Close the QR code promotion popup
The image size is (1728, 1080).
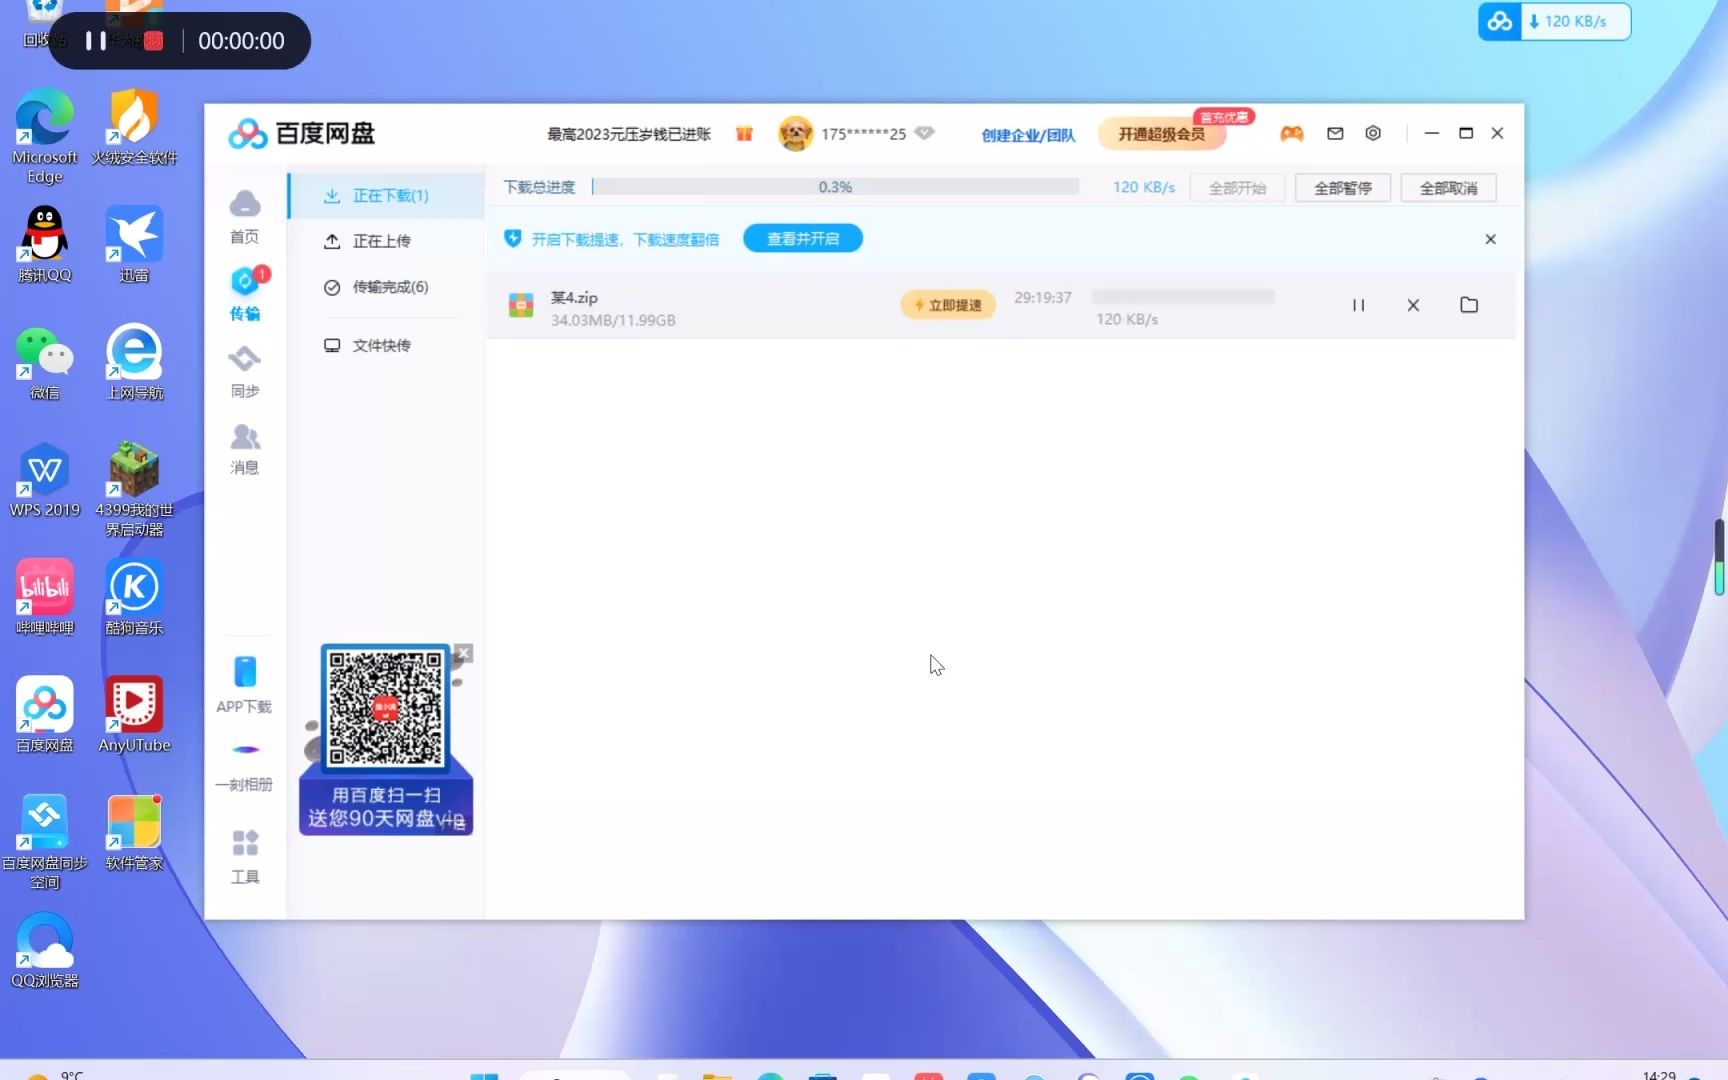[463, 653]
